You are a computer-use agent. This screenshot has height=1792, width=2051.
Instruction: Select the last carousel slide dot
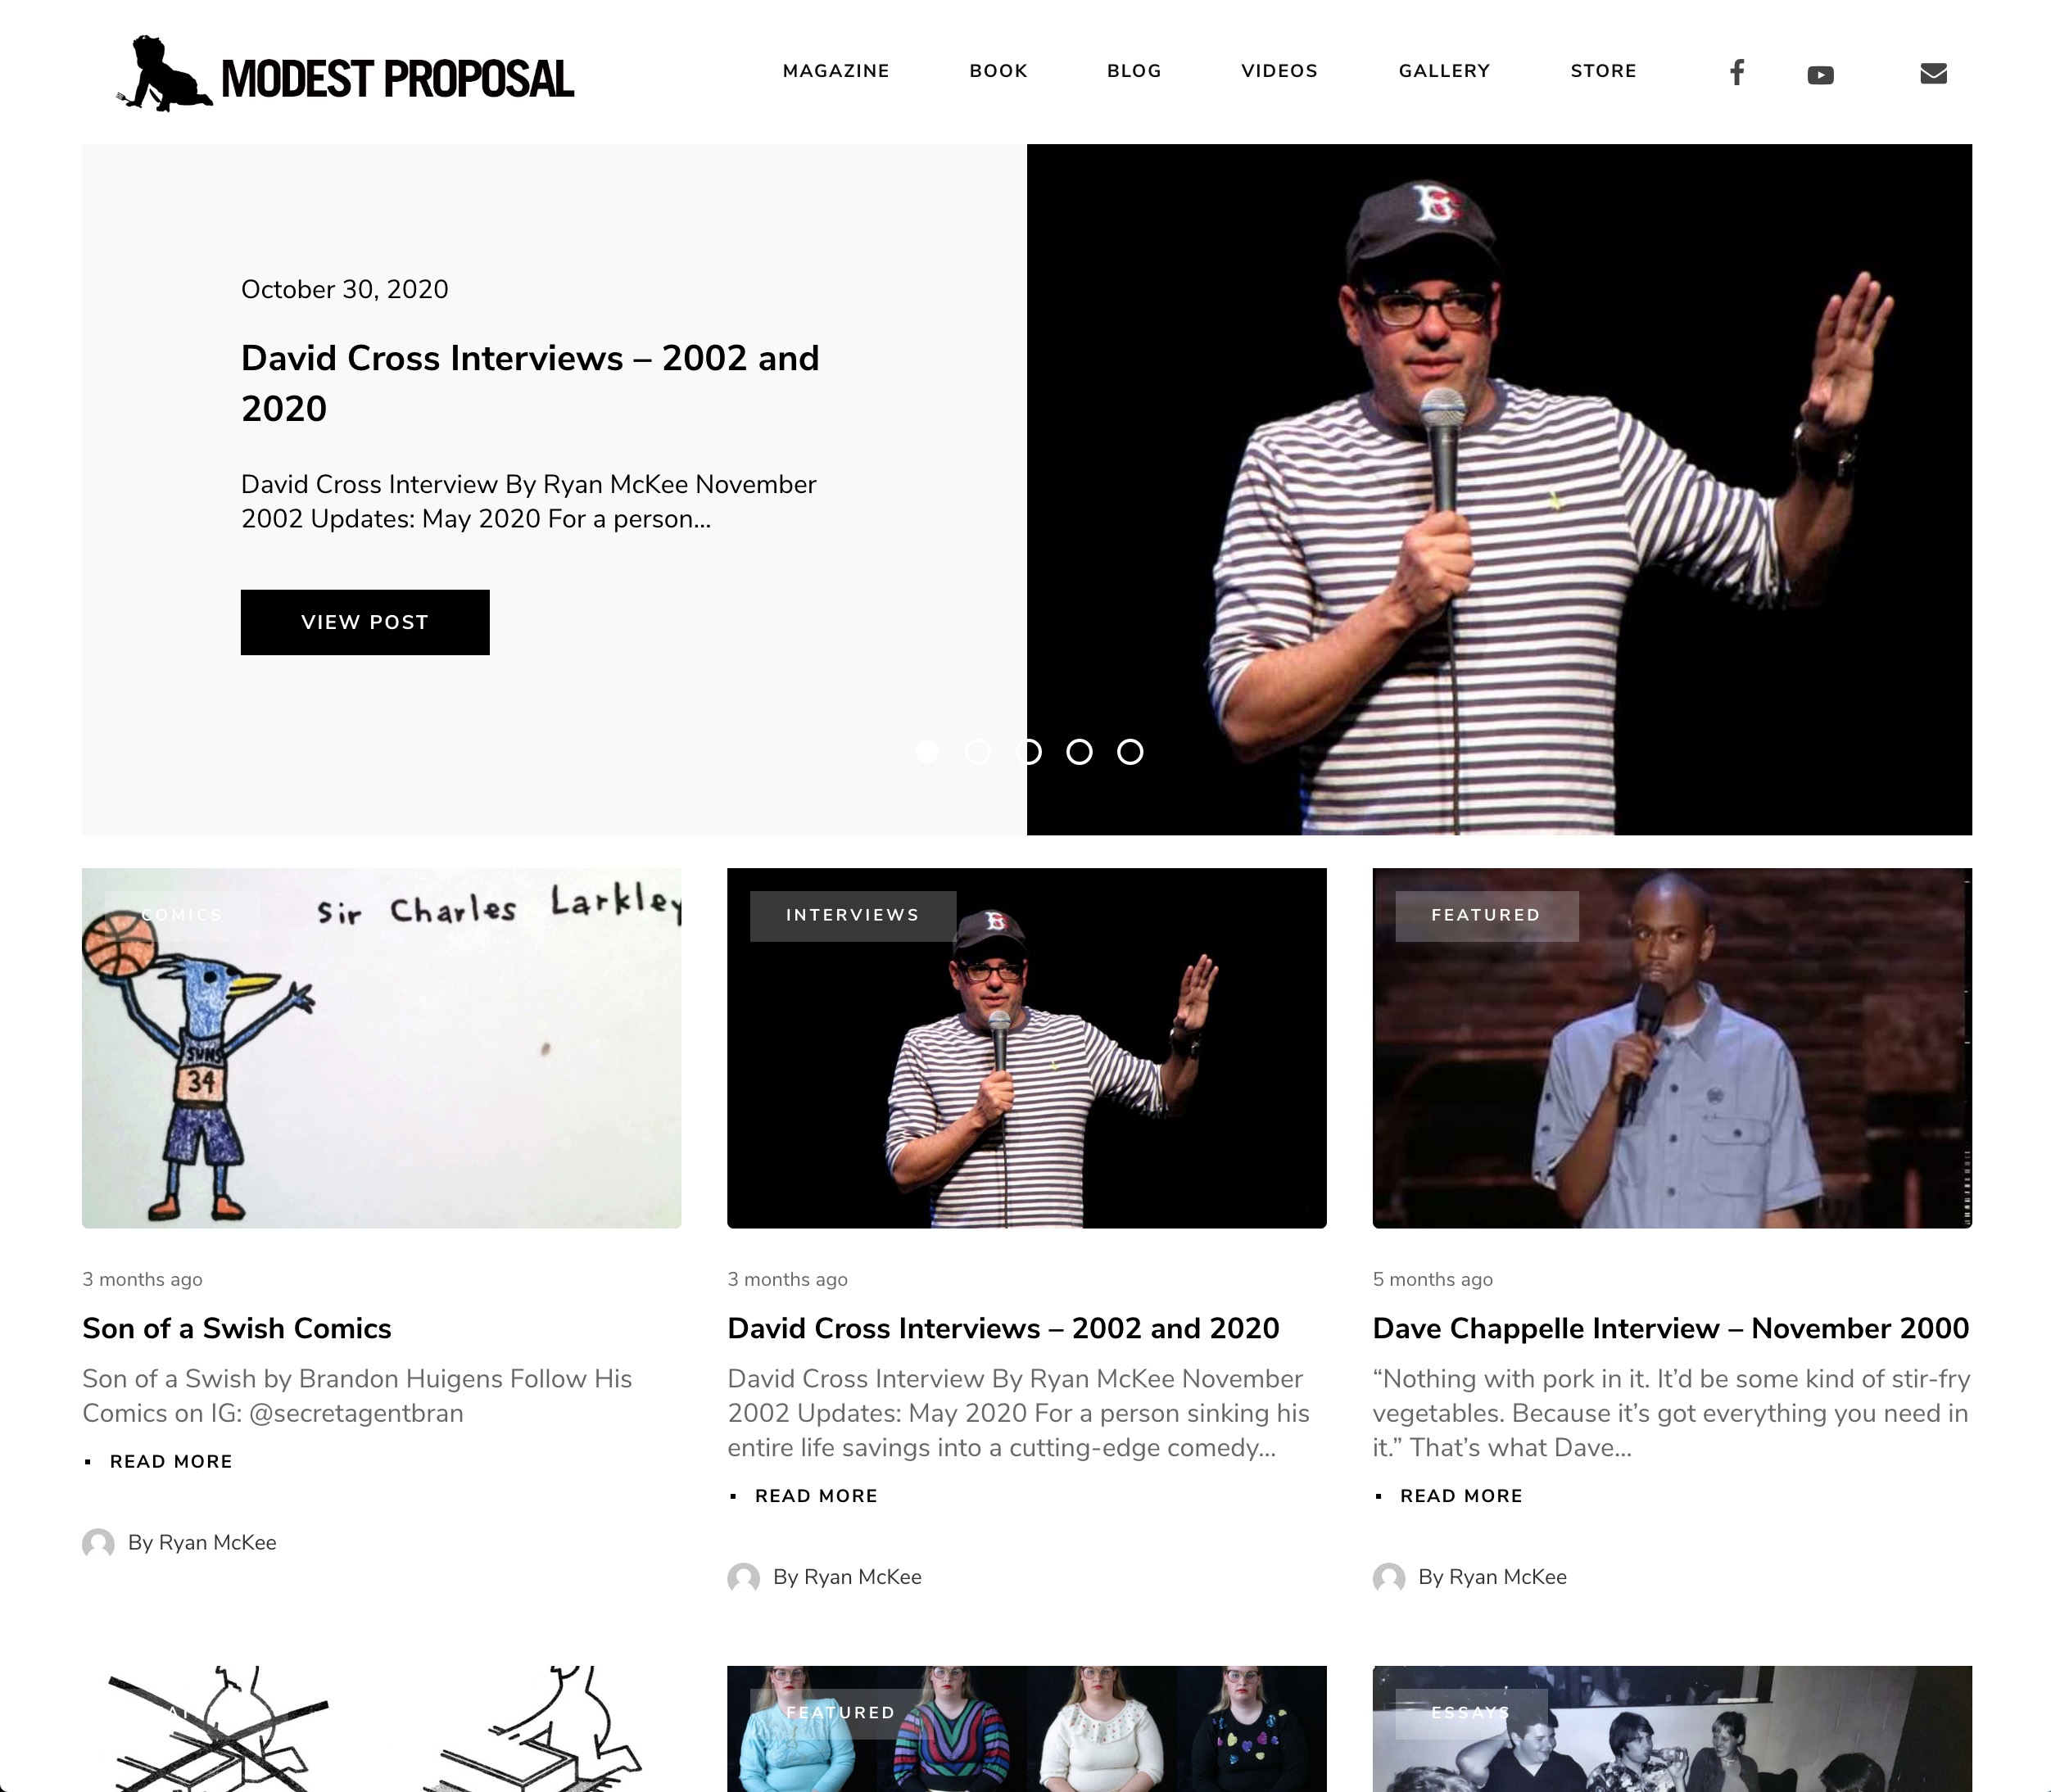pos(1130,752)
